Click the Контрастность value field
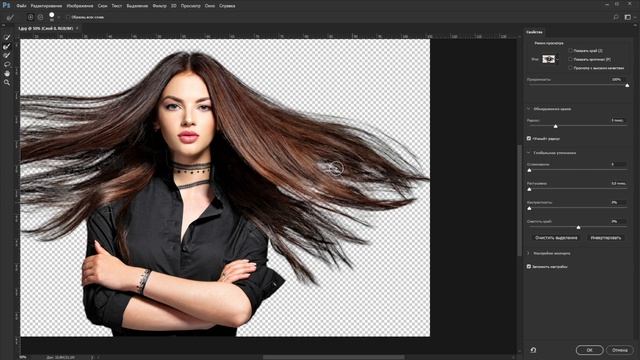The height and width of the screenshot is (360, 640). [x=618, y=202]
